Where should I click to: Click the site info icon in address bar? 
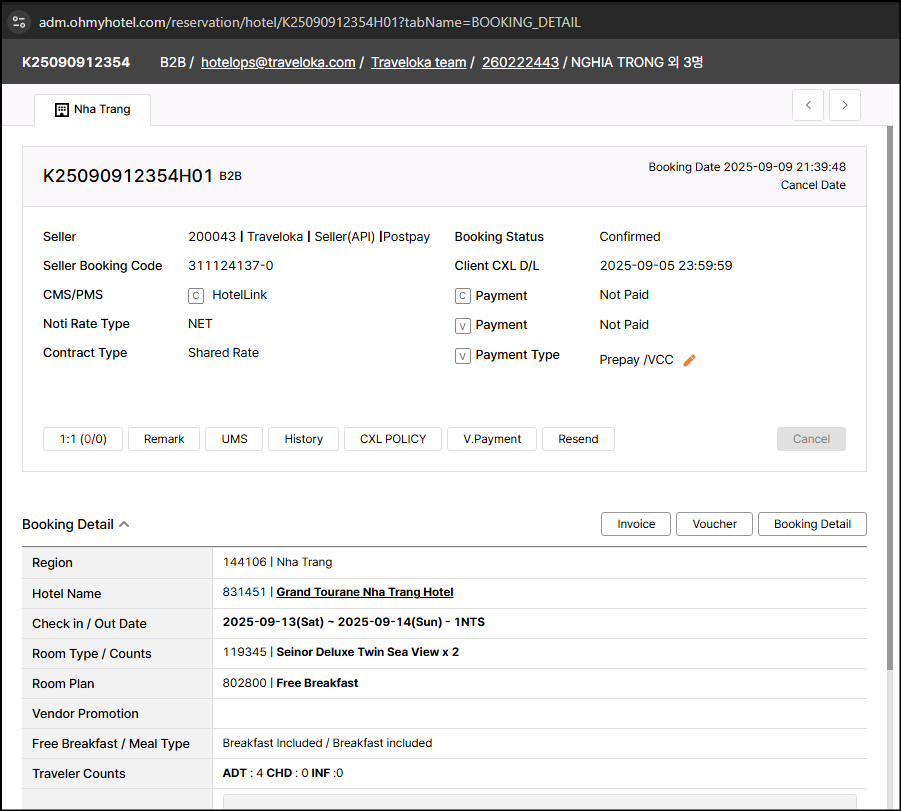19,21
